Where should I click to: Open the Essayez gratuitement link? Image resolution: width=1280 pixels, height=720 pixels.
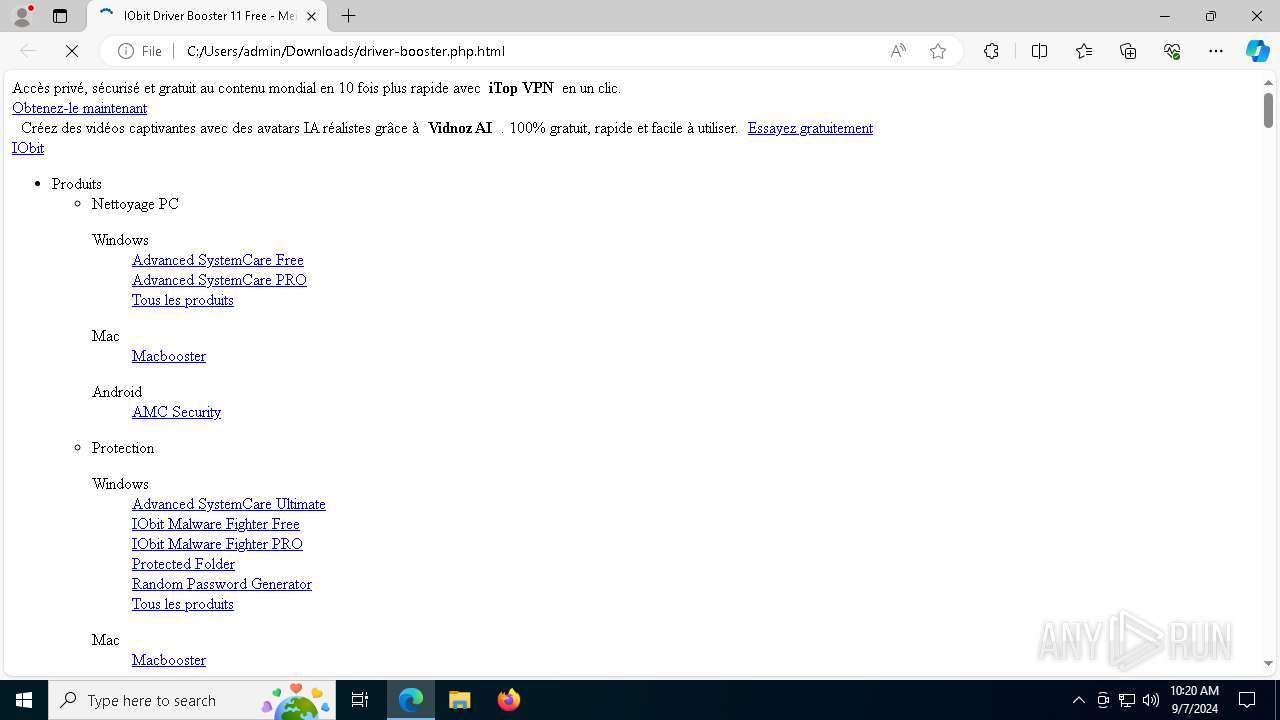(810, 128)
